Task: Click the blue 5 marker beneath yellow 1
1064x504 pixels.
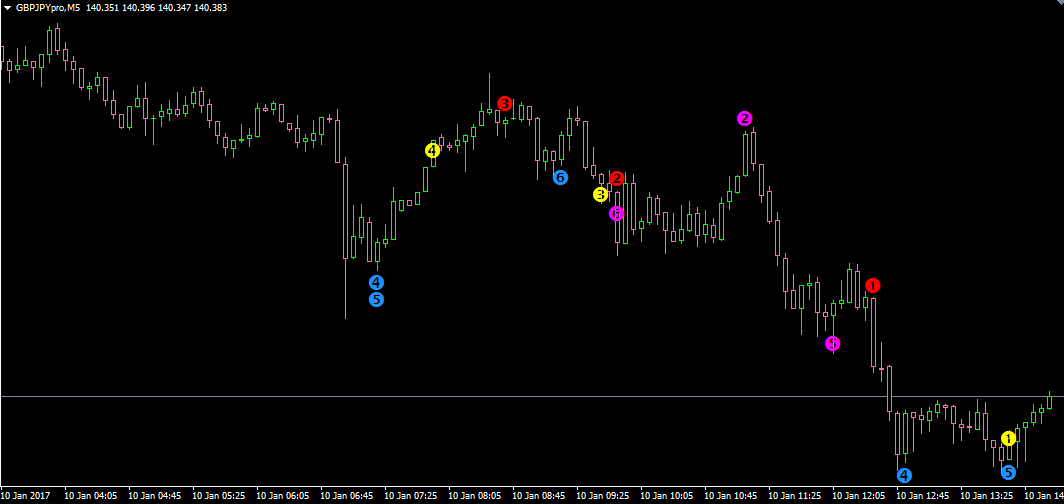Action: [x=1008, y=472]
